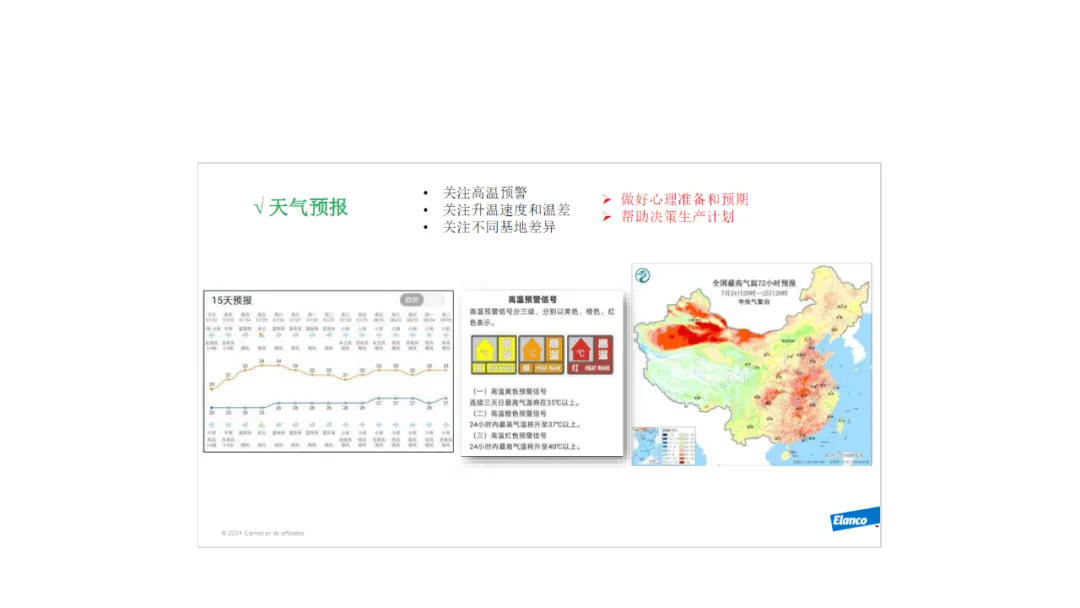Screen dimensions: 1080x608
Task: Click the Elanco logo
Action: click(x=854, y=519)
